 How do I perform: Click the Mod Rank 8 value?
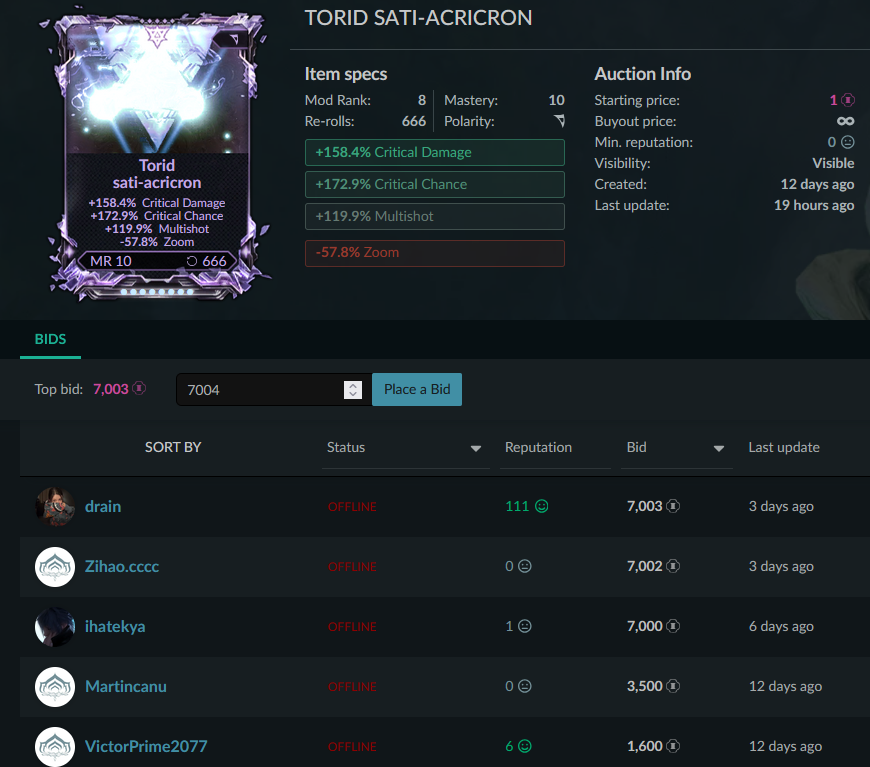pyautogui.click(x=422, y=100)
